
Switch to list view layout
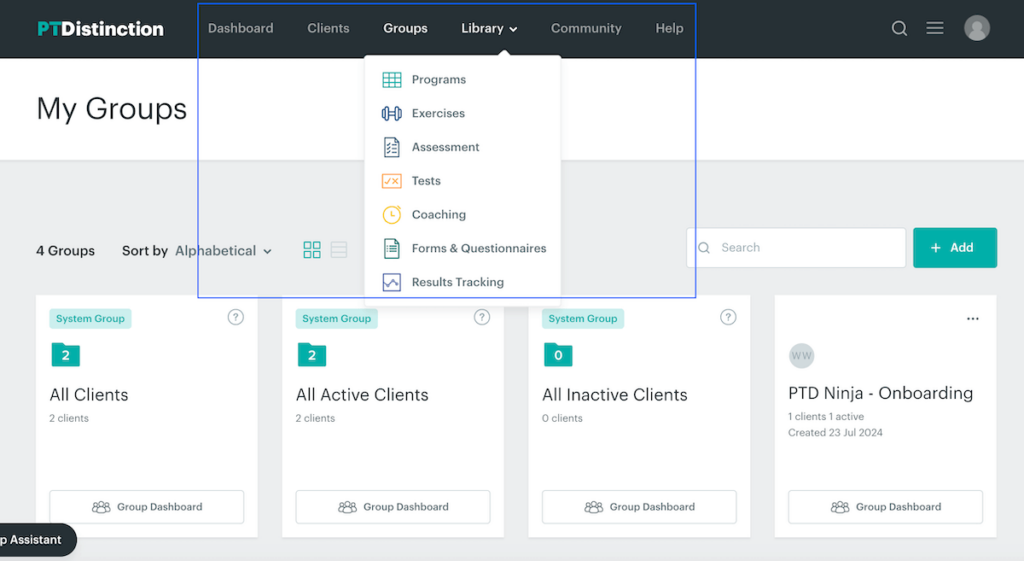pos(339,250)
